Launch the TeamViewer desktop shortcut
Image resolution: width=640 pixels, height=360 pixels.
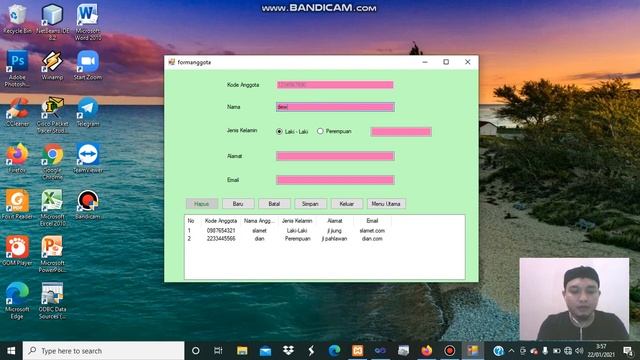pyautogui.click(x=87, y=158)
